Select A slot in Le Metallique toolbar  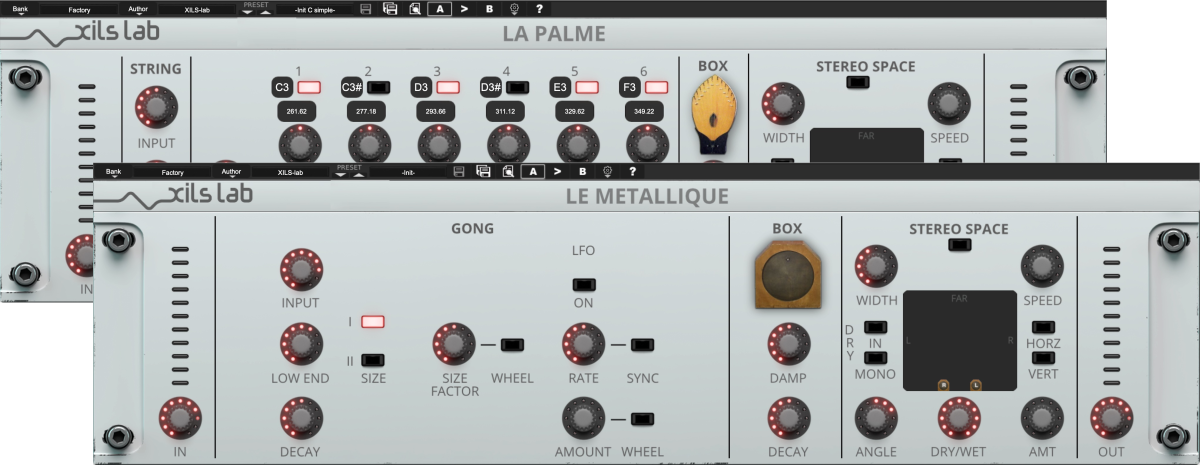532,171
